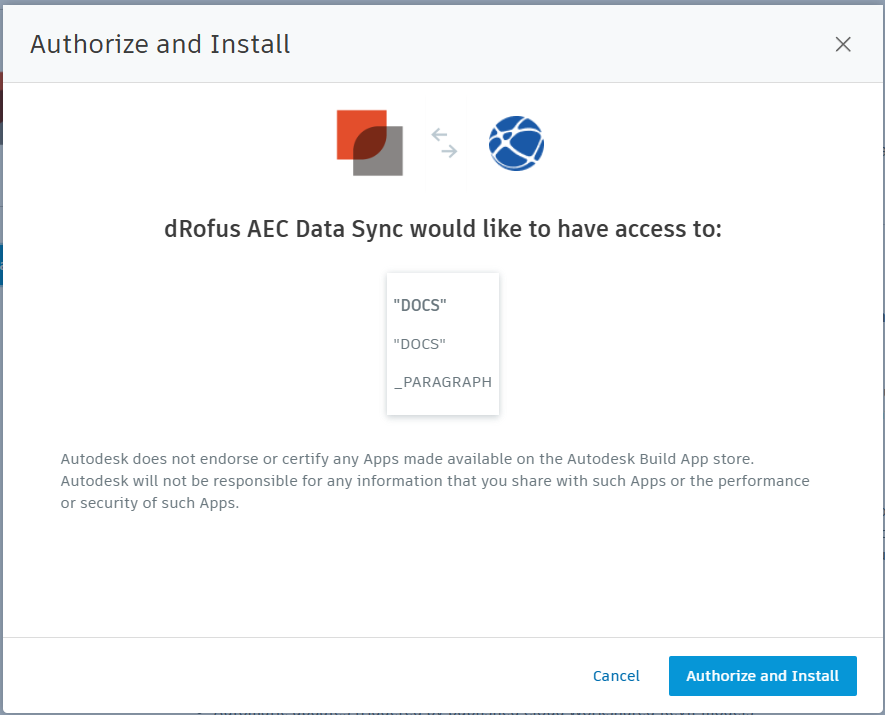Click the dark leaf-shaped overlap in the dRofus logo
Image resolution: width=885 pixels, height=715 pixels.
(370, 143)
